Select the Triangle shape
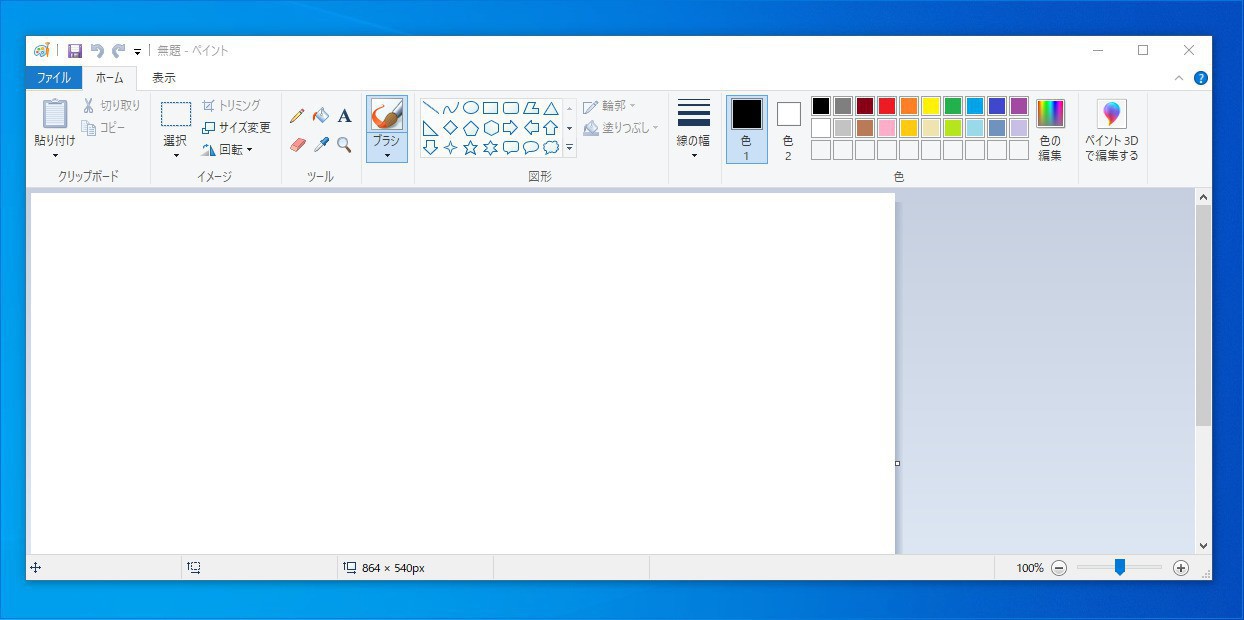The width and height of the screenshot is (1244, 620). tap(550, 108)
